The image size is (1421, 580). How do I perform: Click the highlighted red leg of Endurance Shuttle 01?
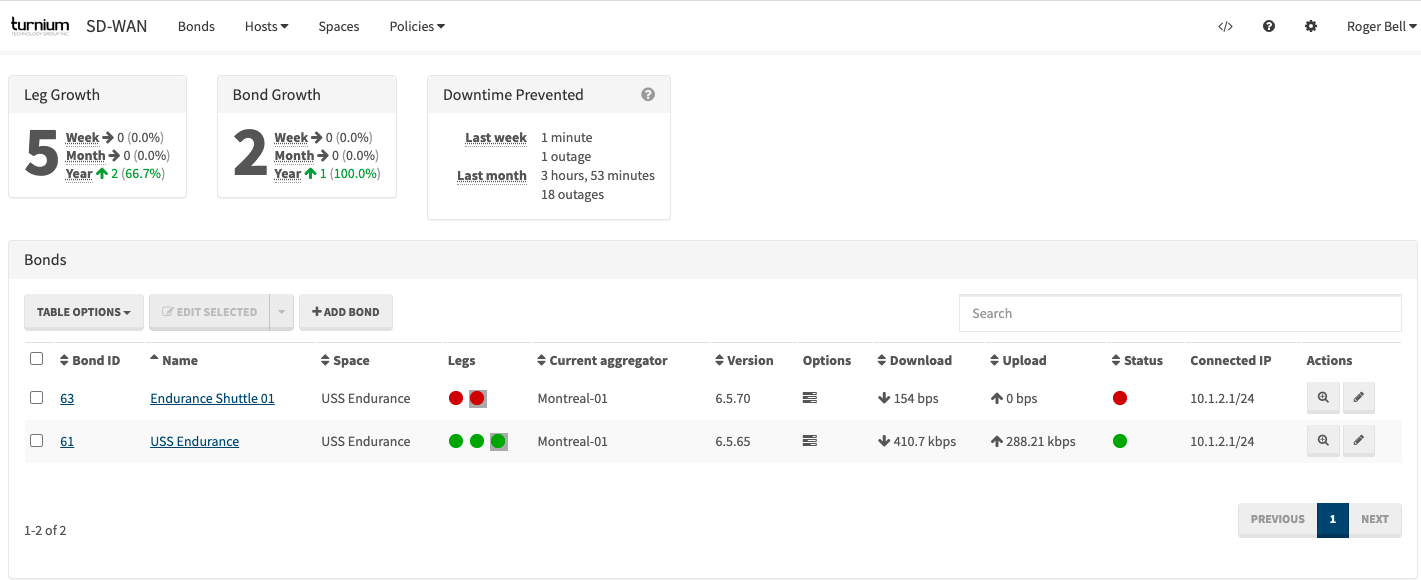point(477,398)
